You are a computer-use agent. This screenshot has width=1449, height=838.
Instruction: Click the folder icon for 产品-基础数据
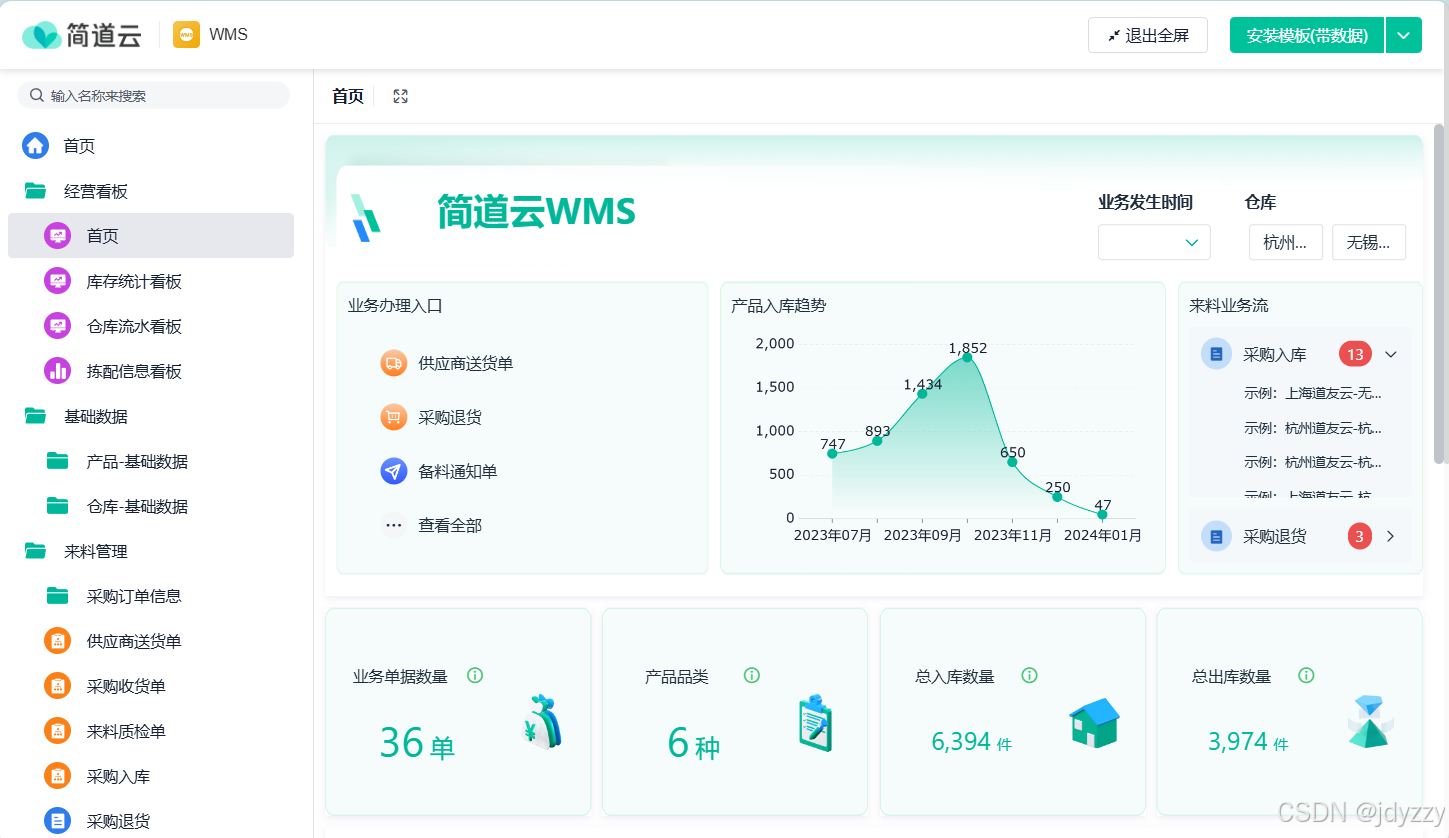[58, 461]
